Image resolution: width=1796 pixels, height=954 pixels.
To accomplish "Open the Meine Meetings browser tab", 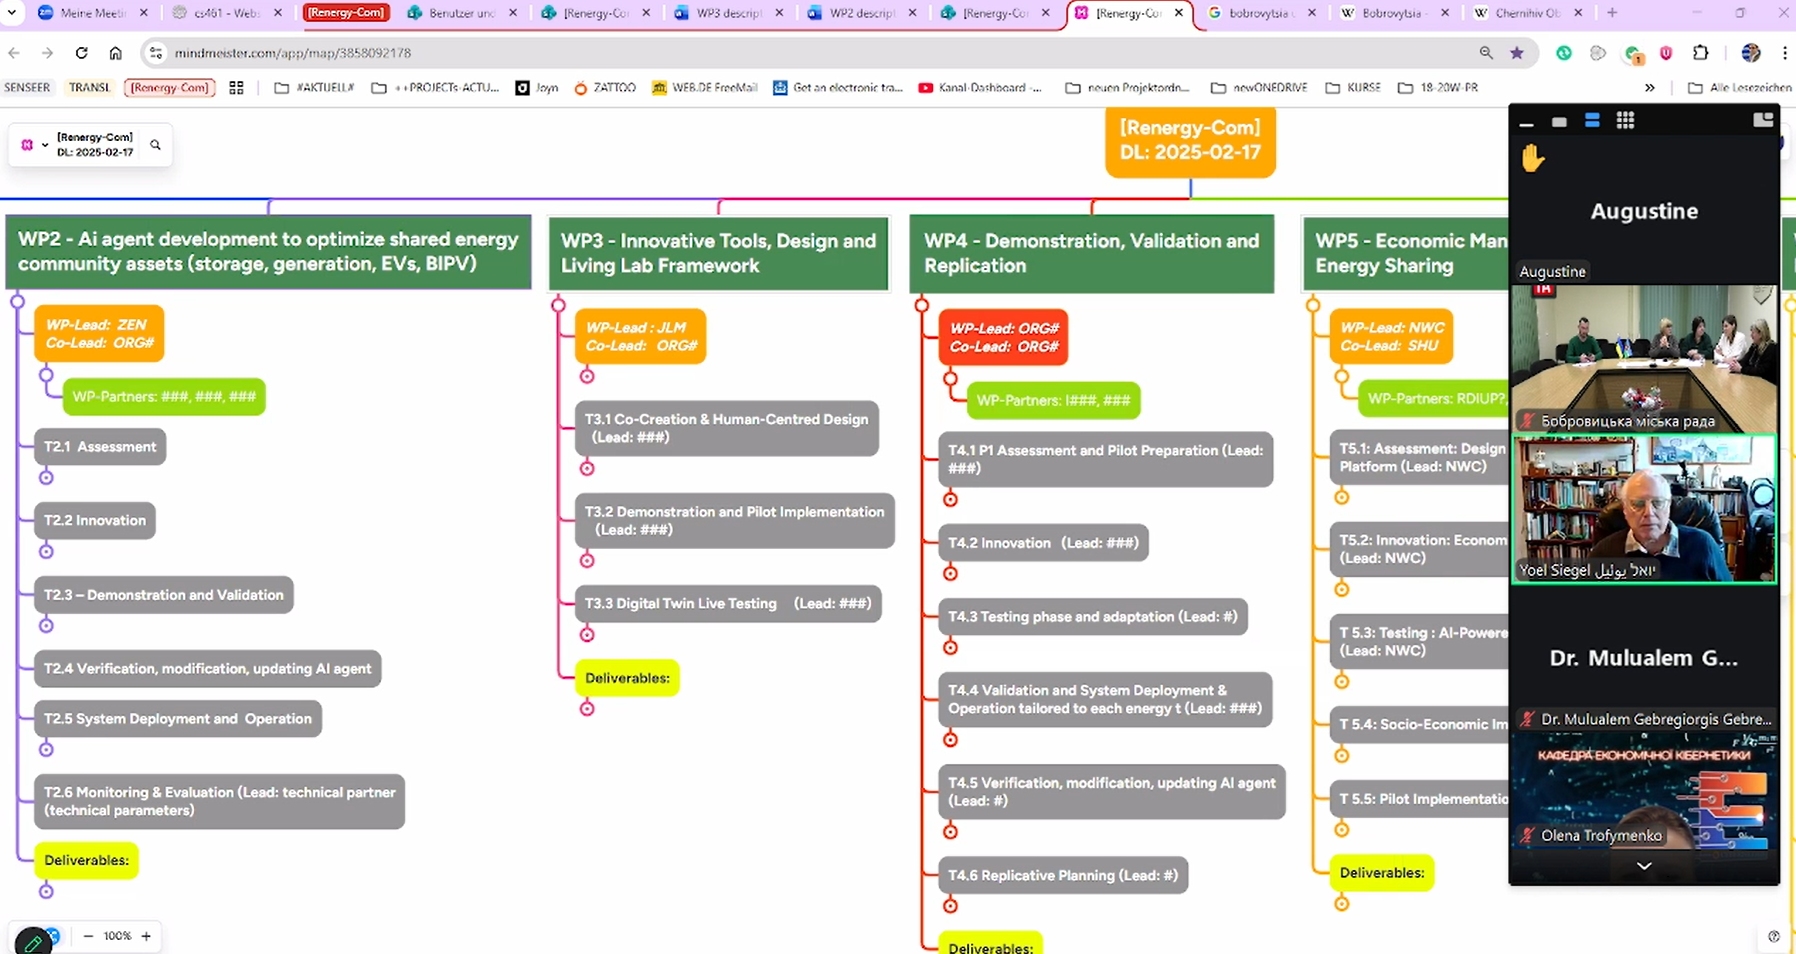I will click(90, 13).
